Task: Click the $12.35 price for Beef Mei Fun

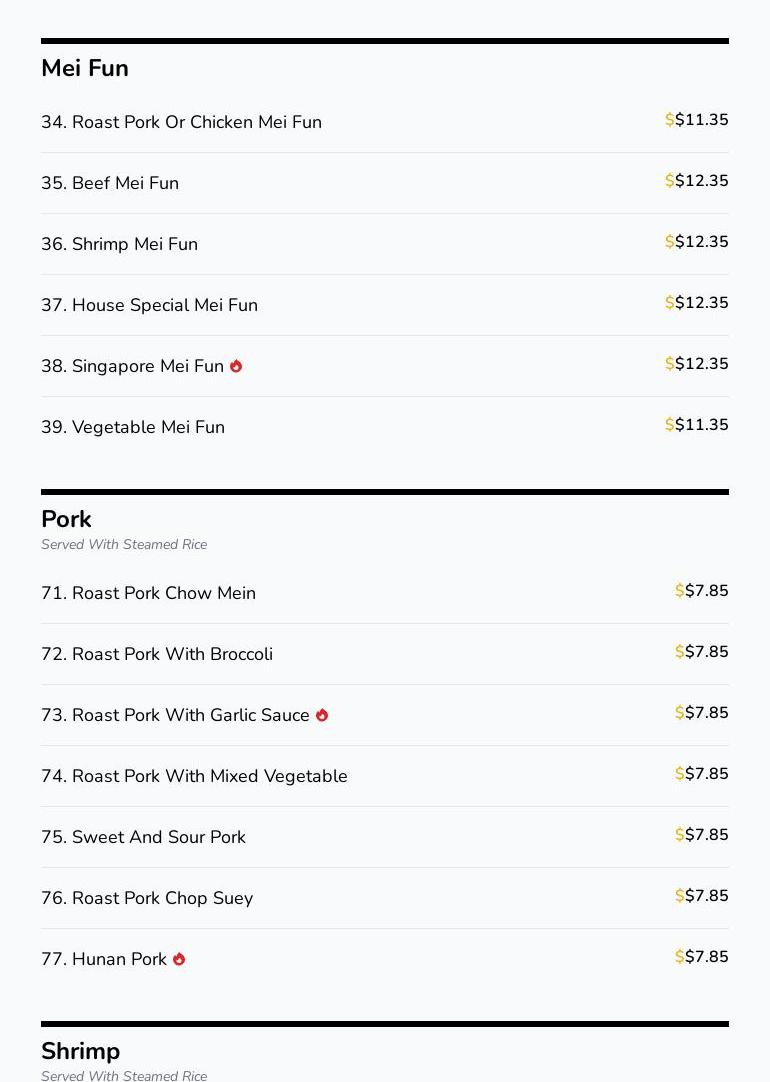Action: pyautogui.click(x=697, y=181)
